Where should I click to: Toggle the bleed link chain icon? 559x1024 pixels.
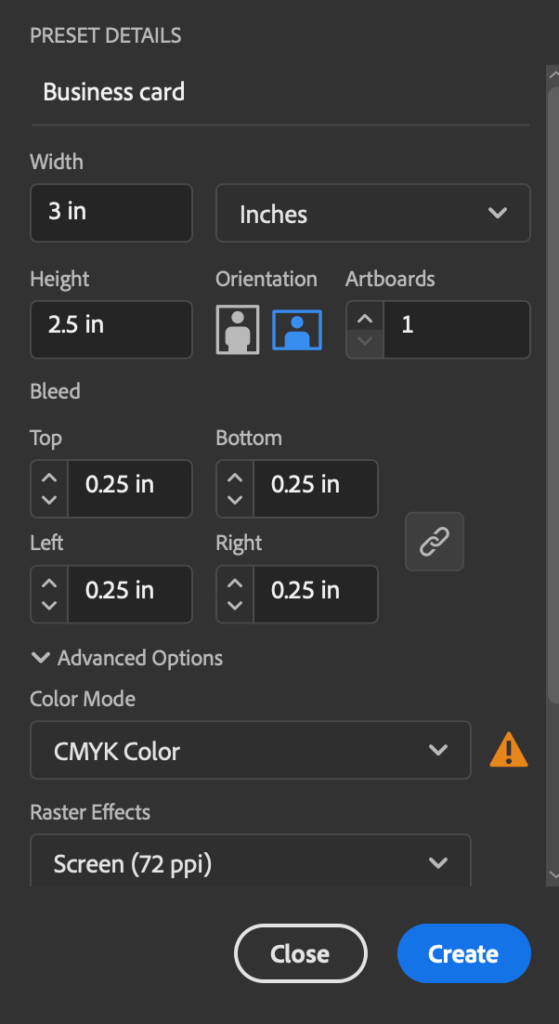pos(434,541)
